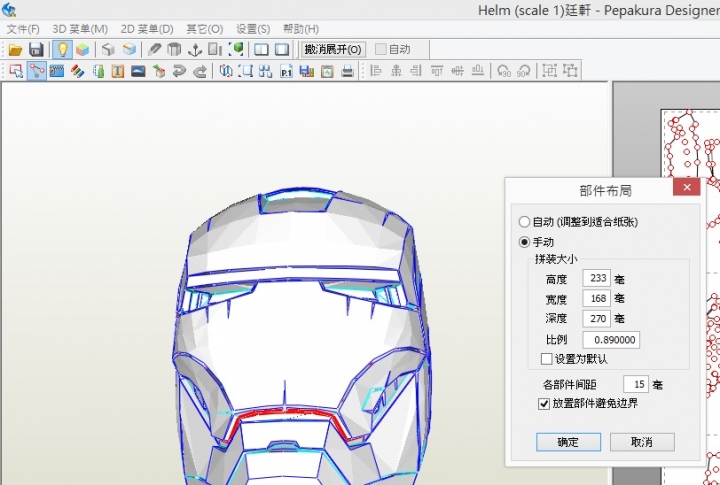Check the 设置为默认 checkbox

546,359
